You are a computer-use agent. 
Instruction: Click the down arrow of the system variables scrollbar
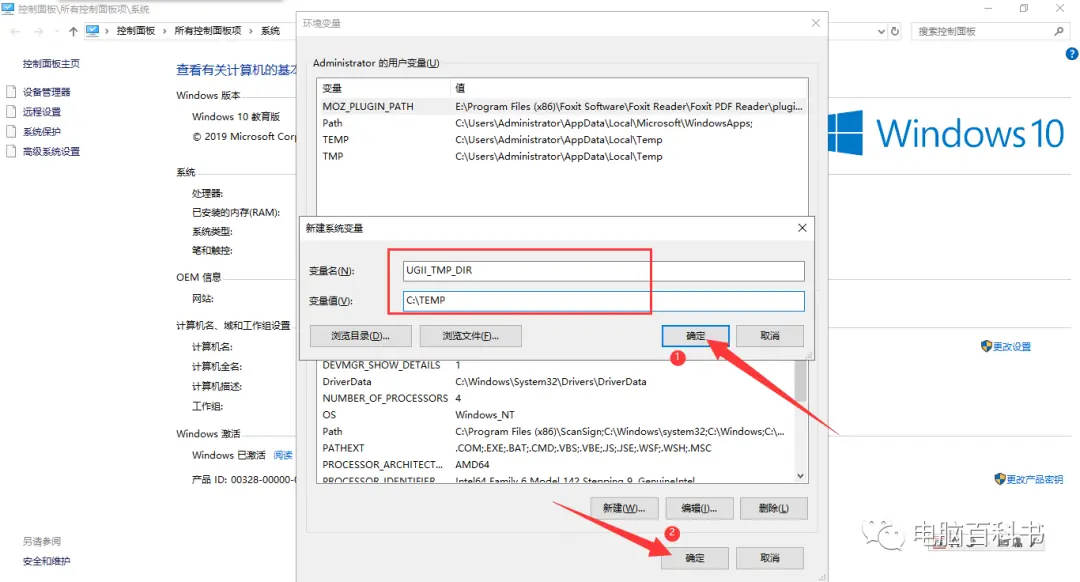(x=800, y=476)
